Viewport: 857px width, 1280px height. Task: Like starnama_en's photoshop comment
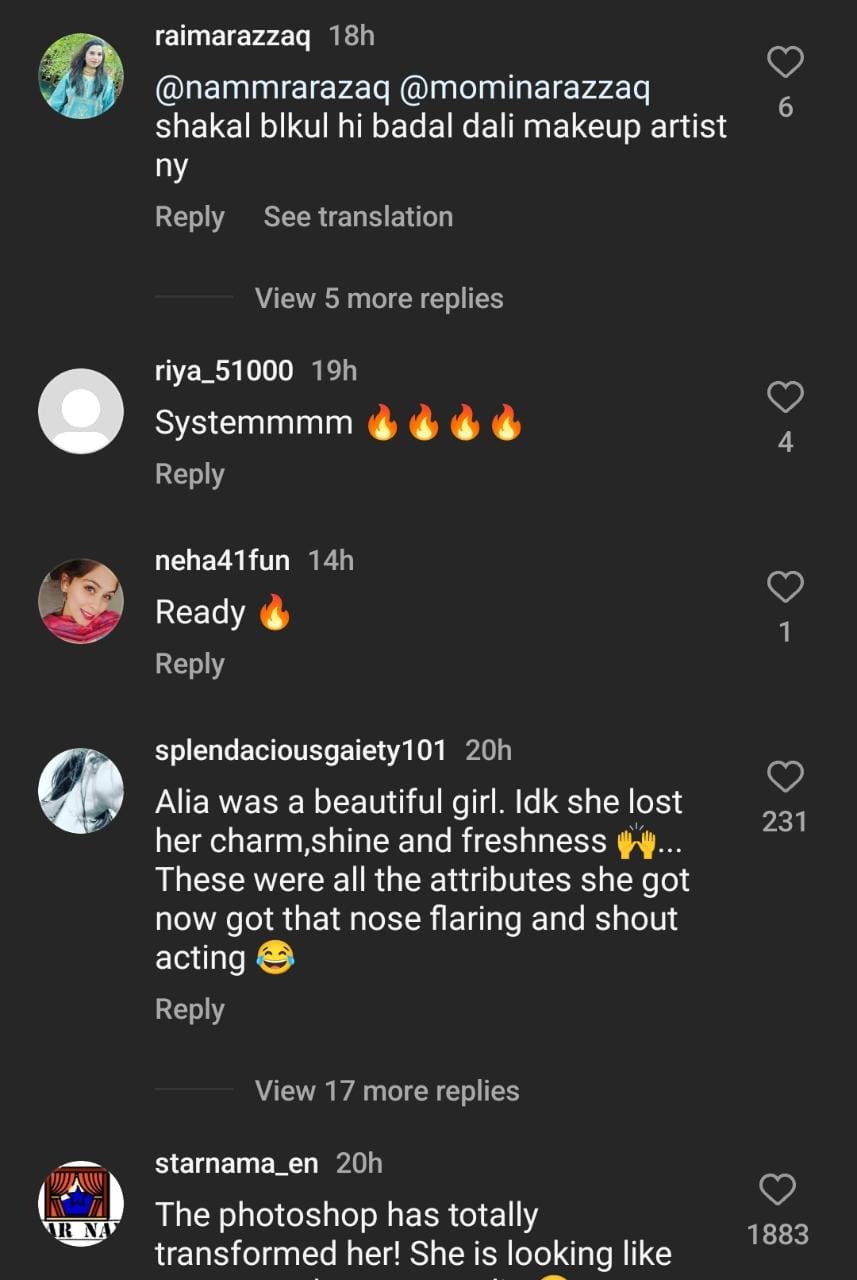[x=778, y=1190]
